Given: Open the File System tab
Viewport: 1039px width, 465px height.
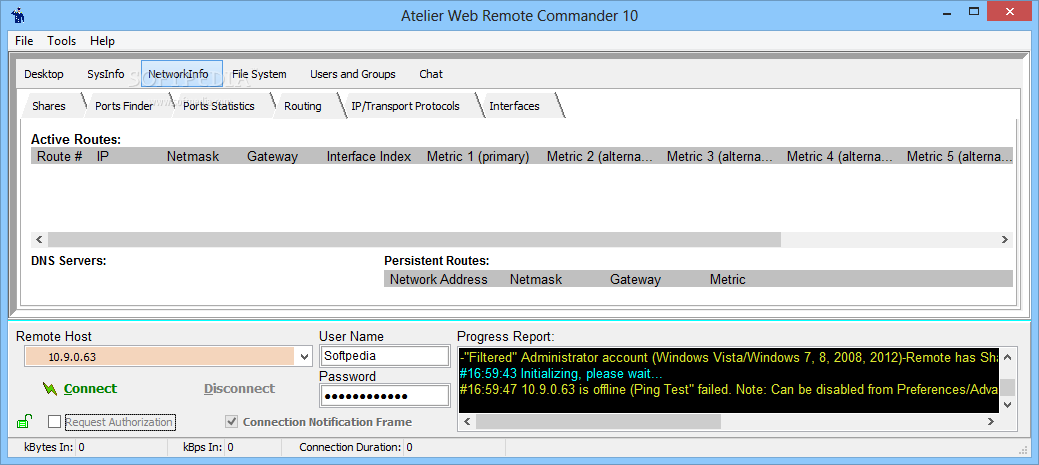Looking at the screenshot, I should [259, 74].
